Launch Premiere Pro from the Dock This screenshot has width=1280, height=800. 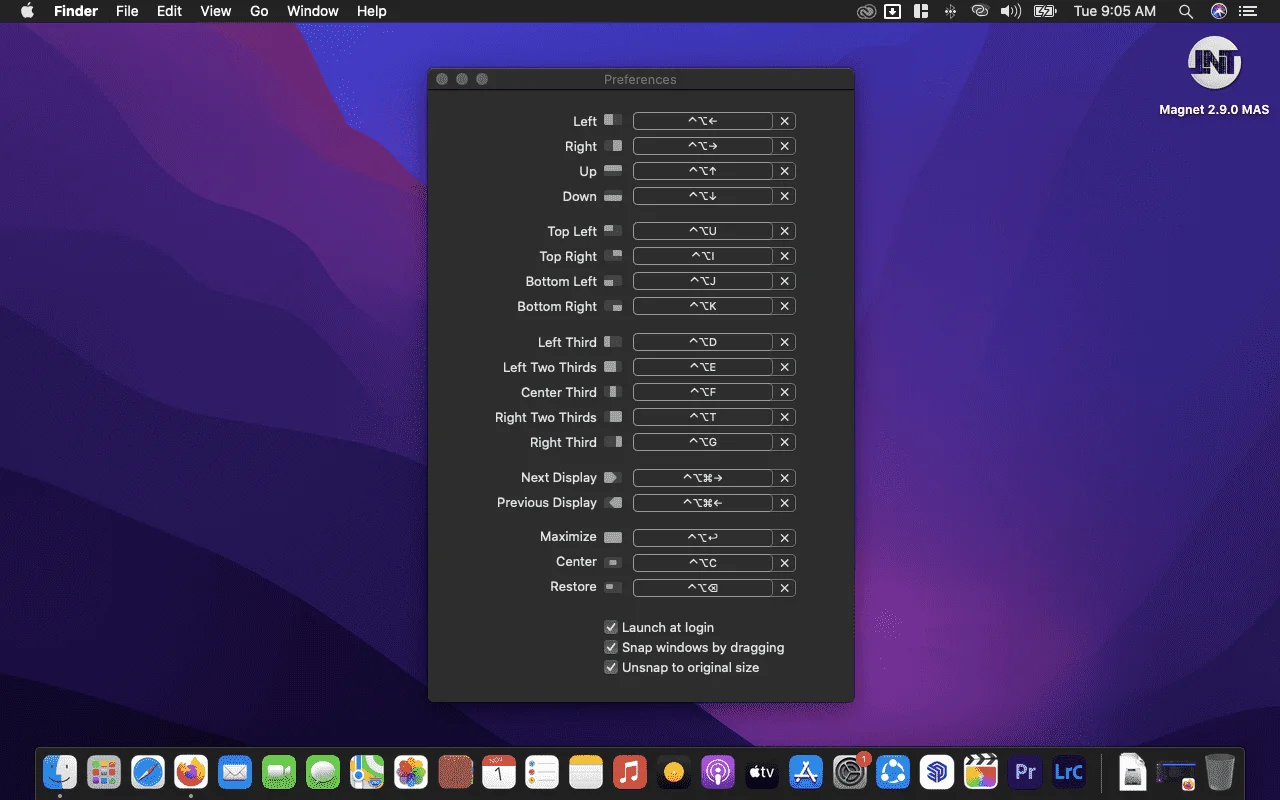pos(1025,772)
